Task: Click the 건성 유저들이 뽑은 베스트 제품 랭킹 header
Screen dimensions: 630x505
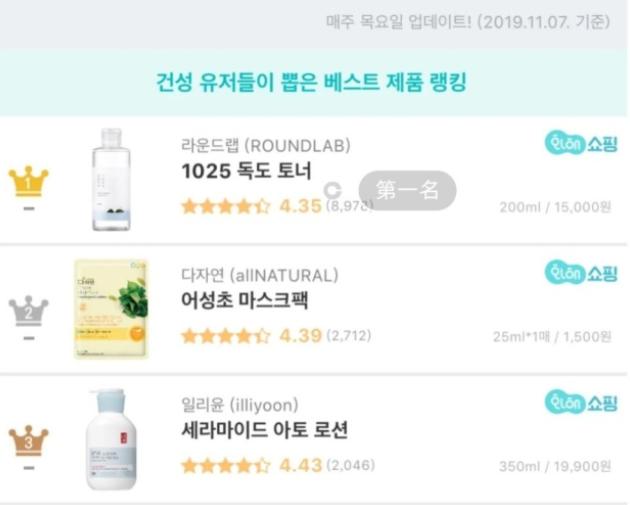Action: click(x=312, y=82)
